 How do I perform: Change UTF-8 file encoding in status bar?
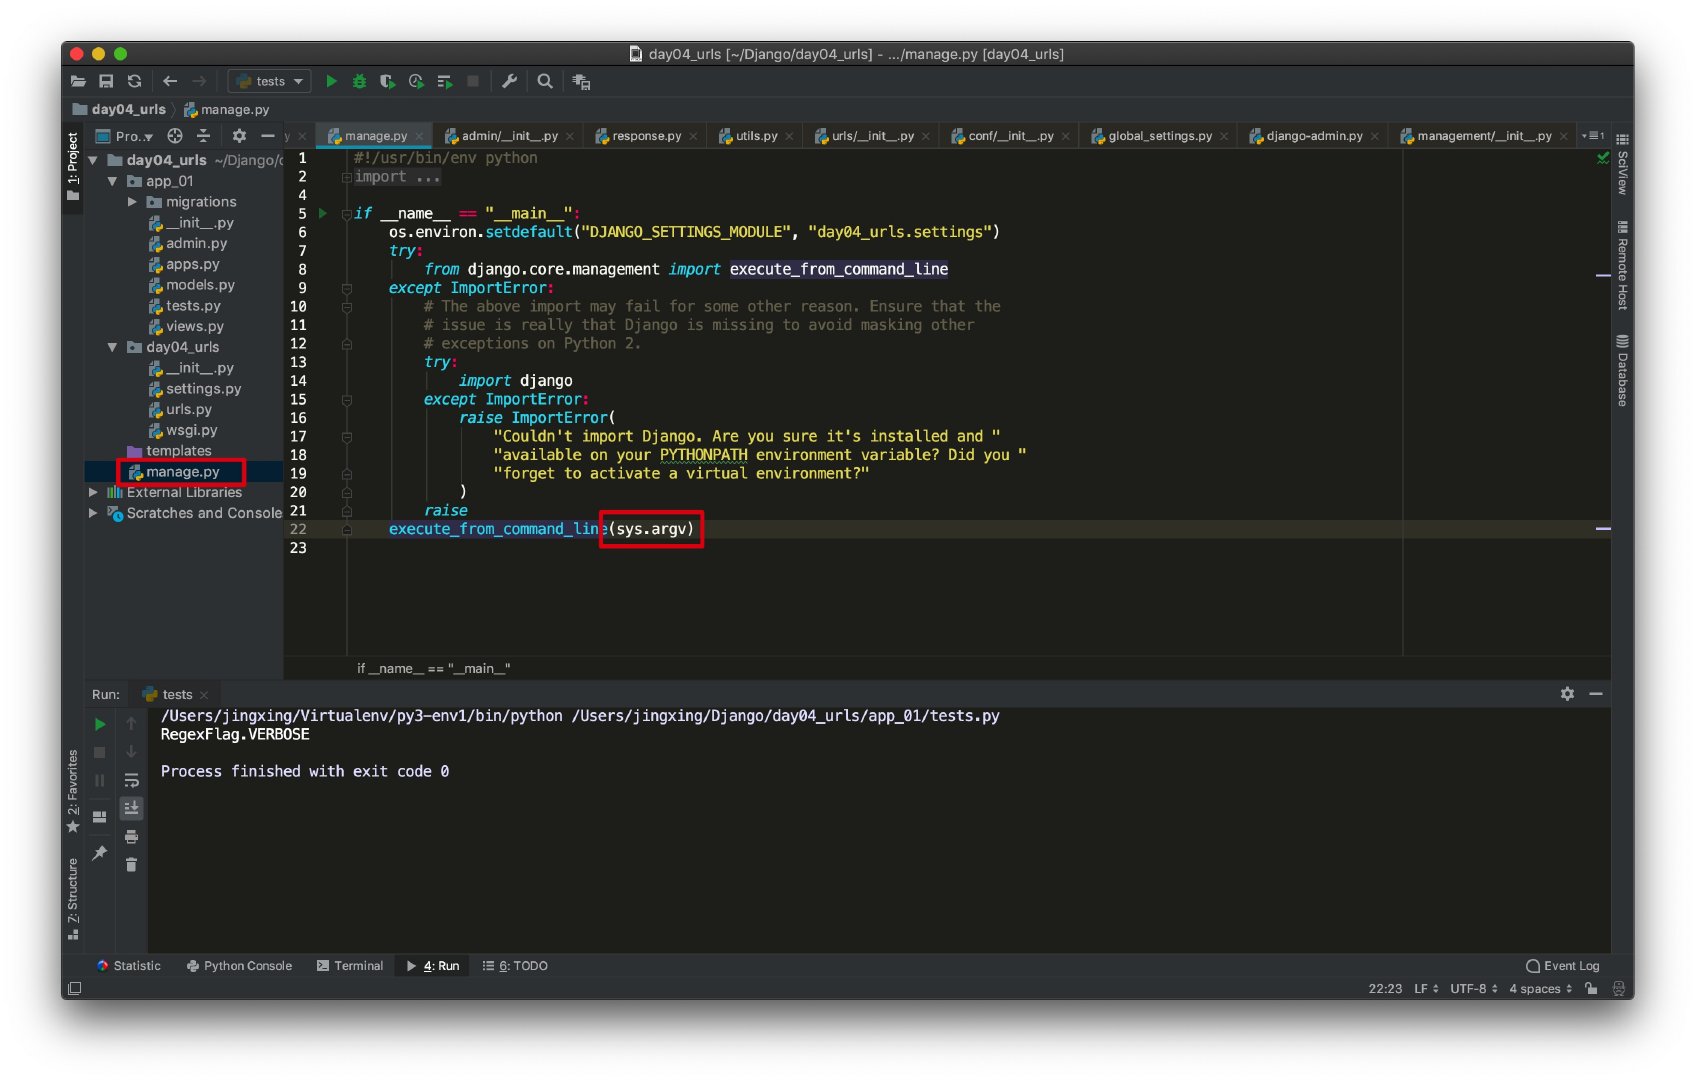coord(1473,989)
